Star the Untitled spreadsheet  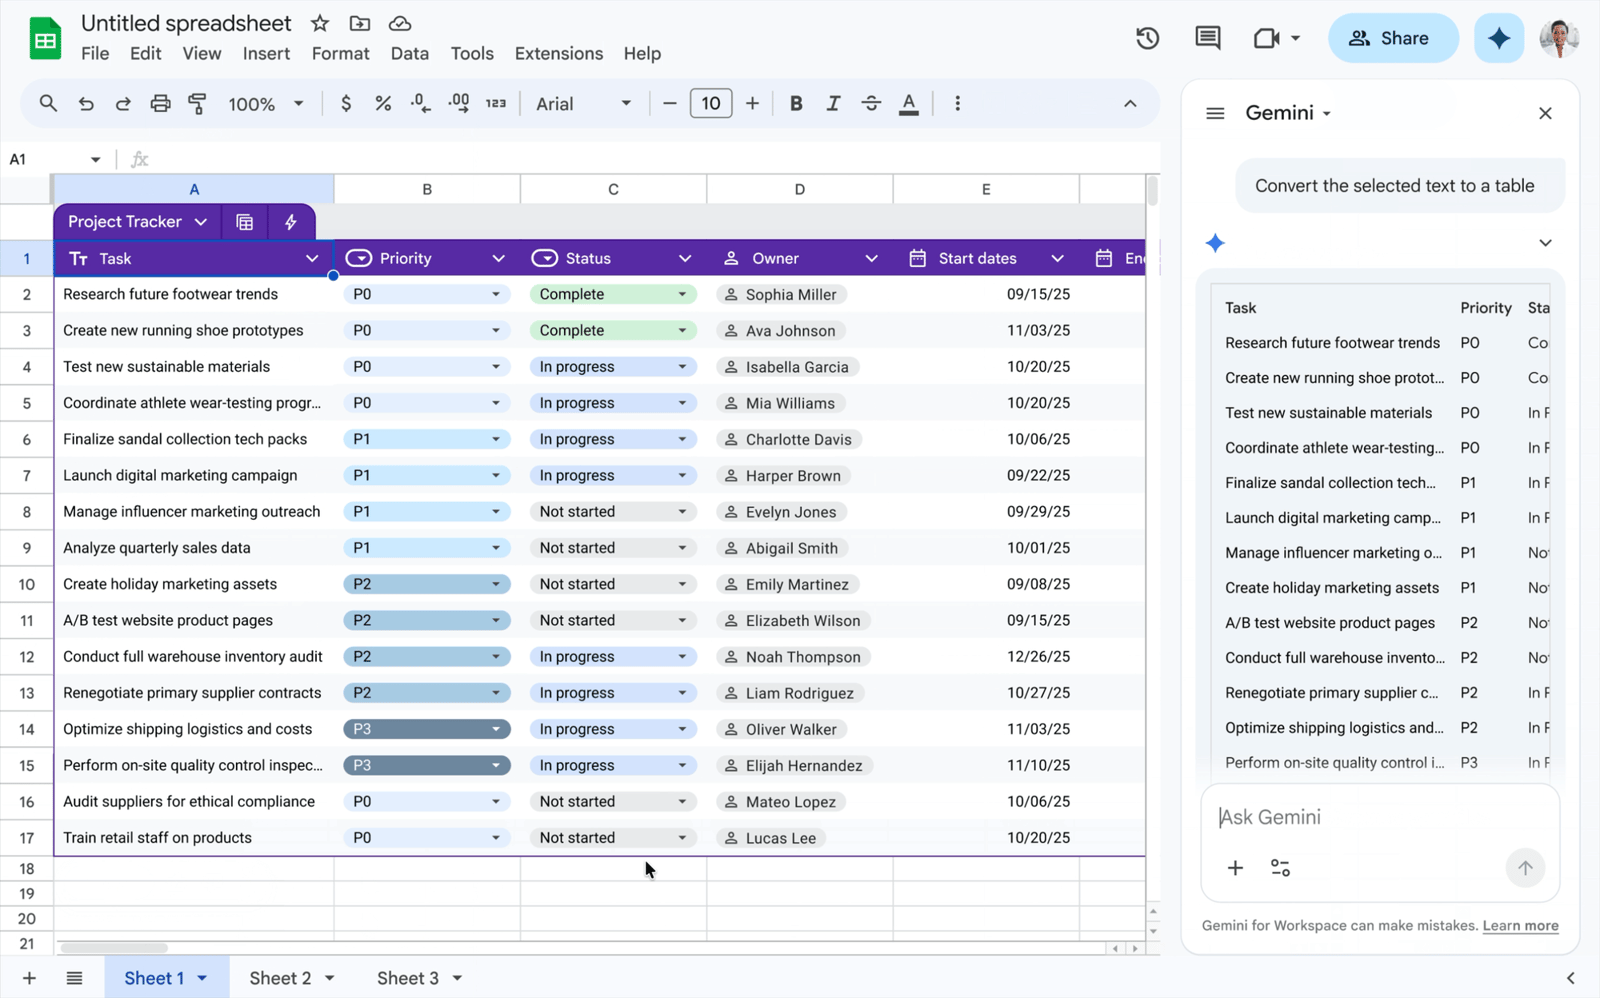pos(320,23)
